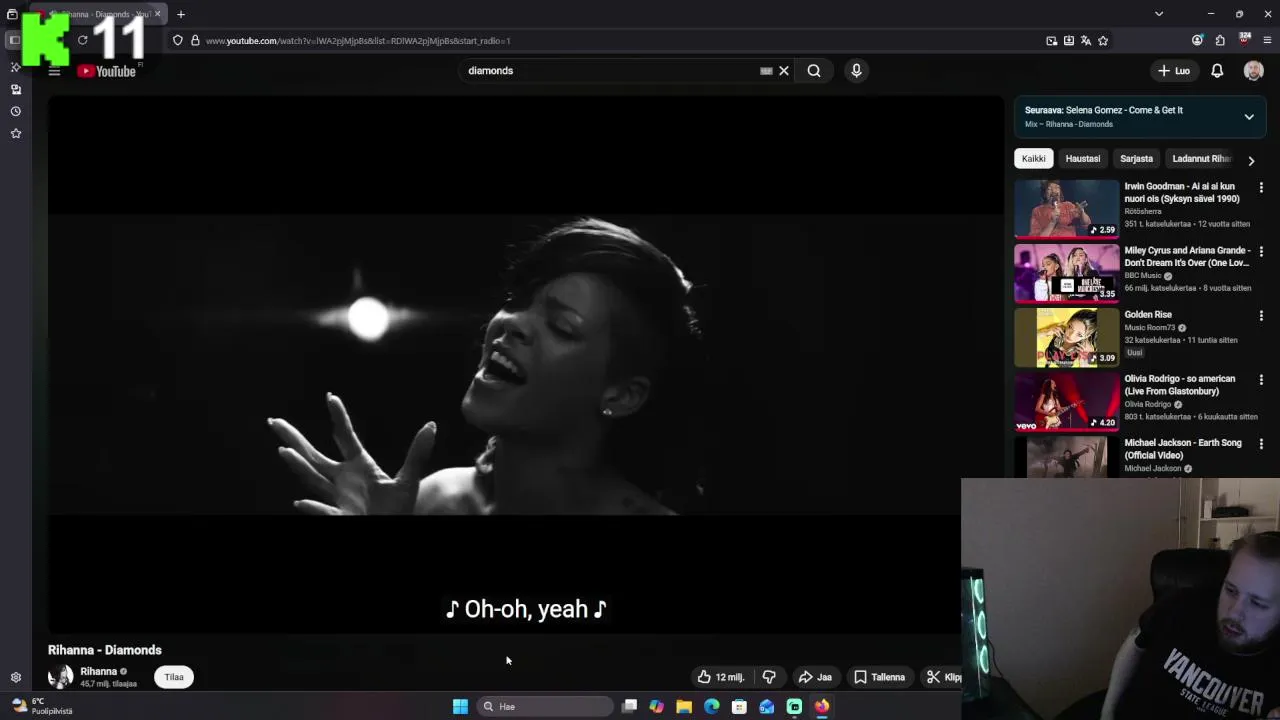Open browser account profile icon

1197,41
